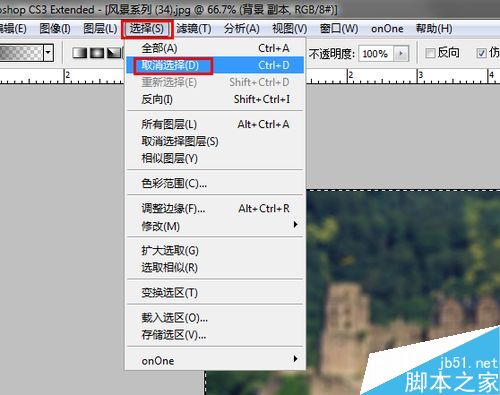500x395 pixels.
Task: Choose 选取相似(R) entry
Action: 215,268
